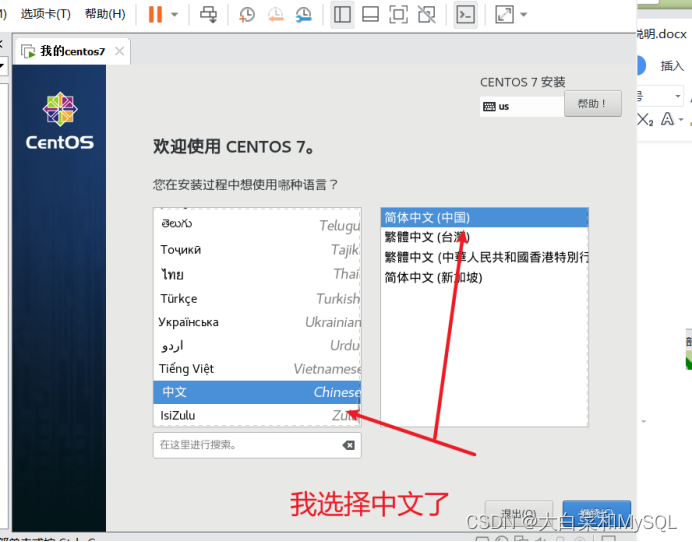692x542 pixels.
Task: Take a snapshot of the VM
Action: pyautogui.click(x=247, y=14)
